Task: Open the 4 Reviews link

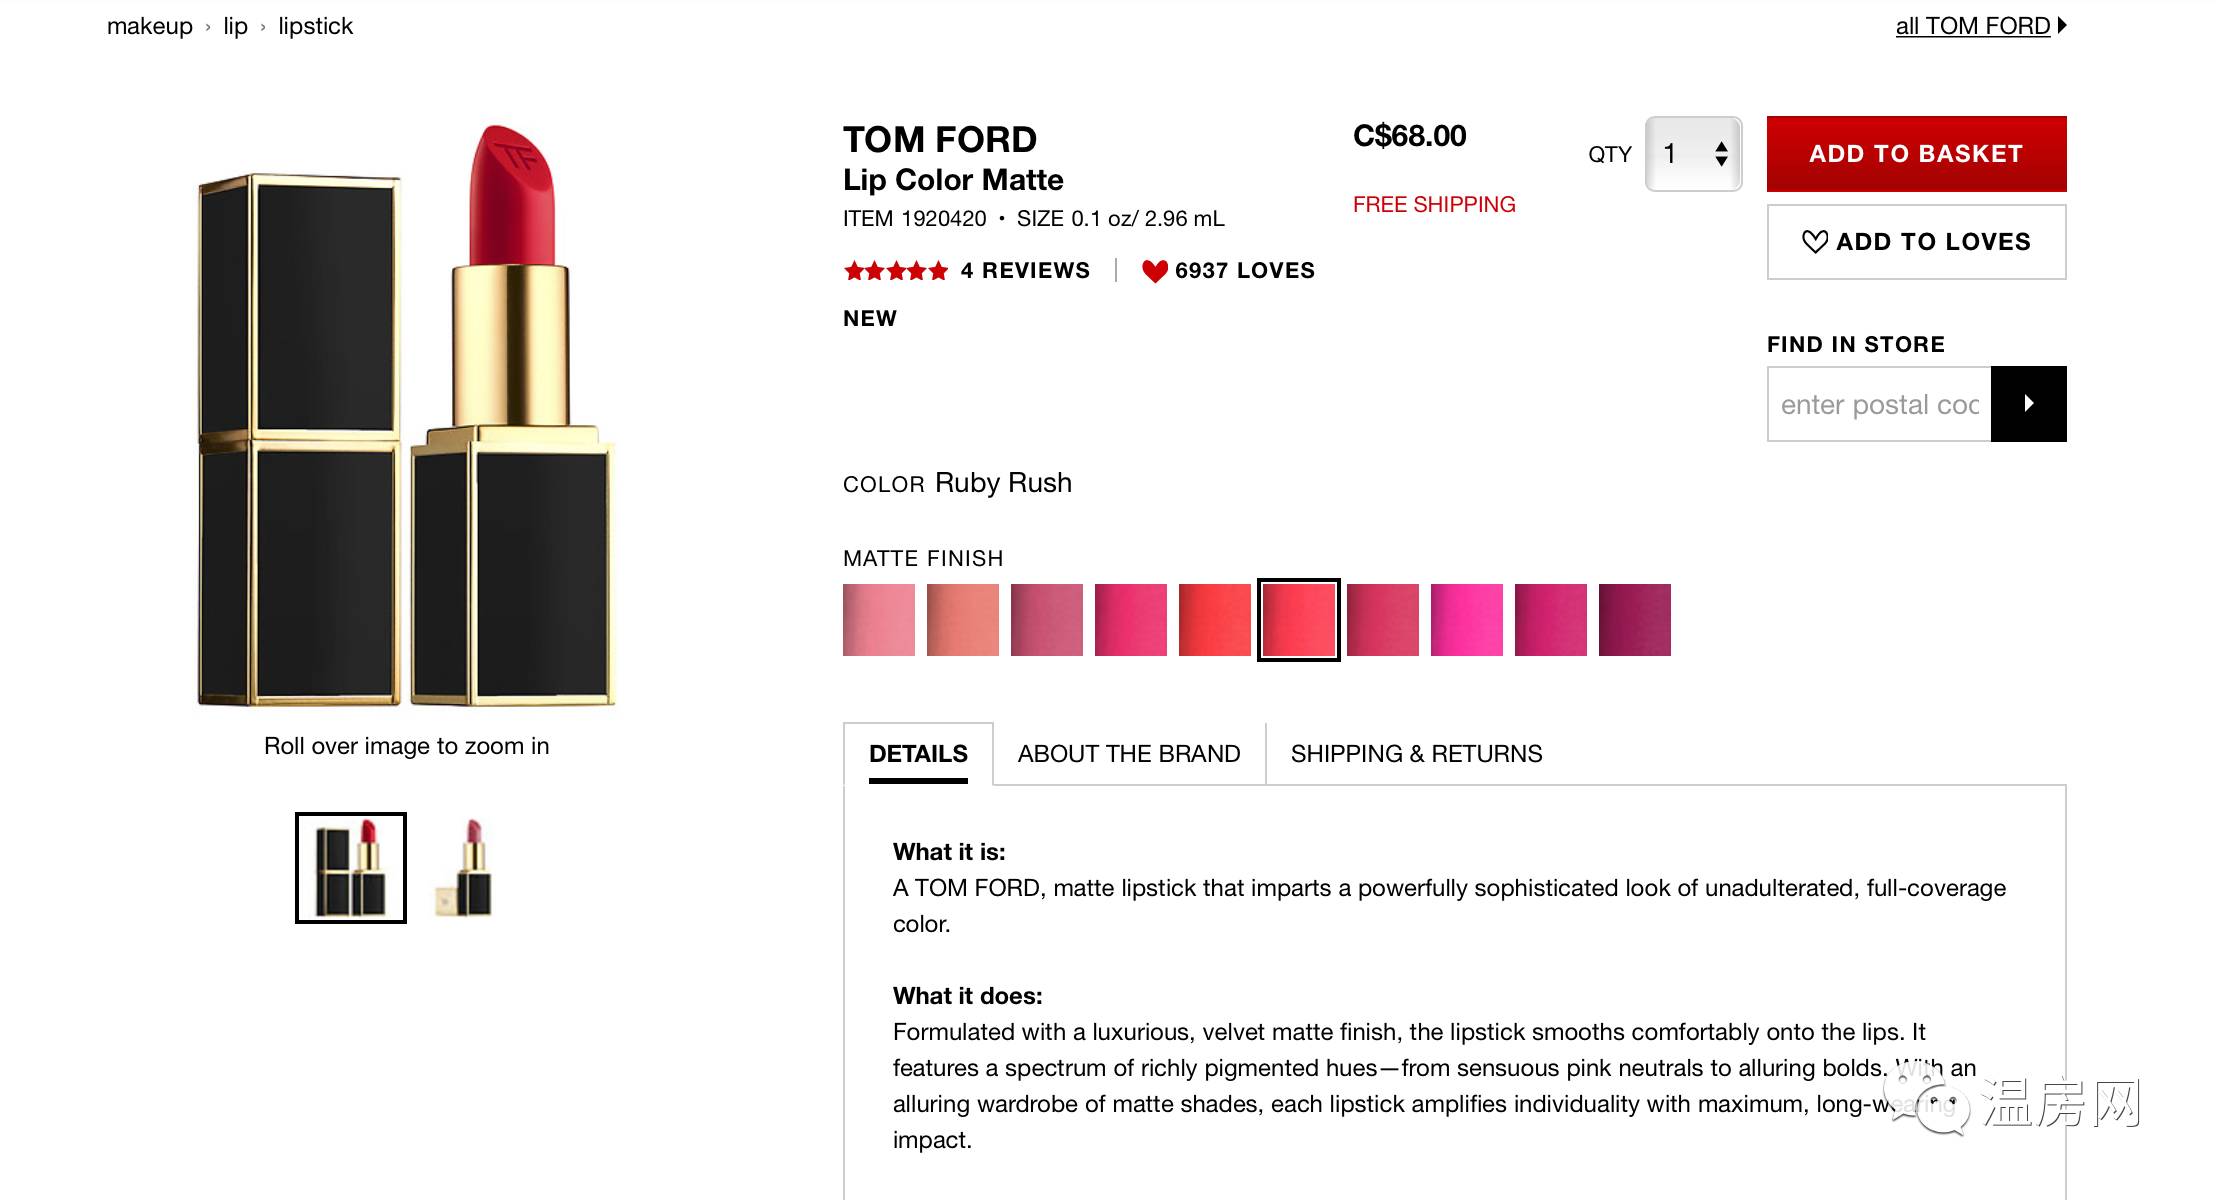Action: click(1025, 271)
